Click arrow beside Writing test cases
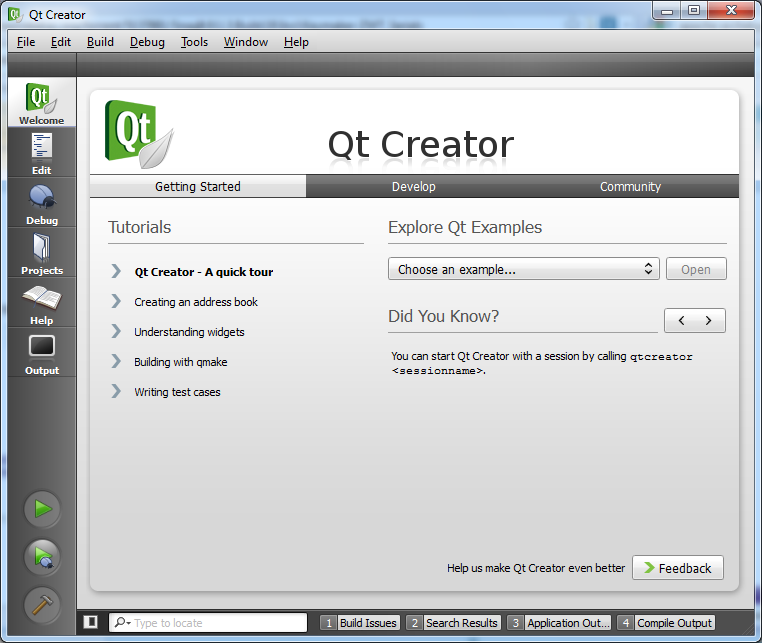 coord(116,391)
